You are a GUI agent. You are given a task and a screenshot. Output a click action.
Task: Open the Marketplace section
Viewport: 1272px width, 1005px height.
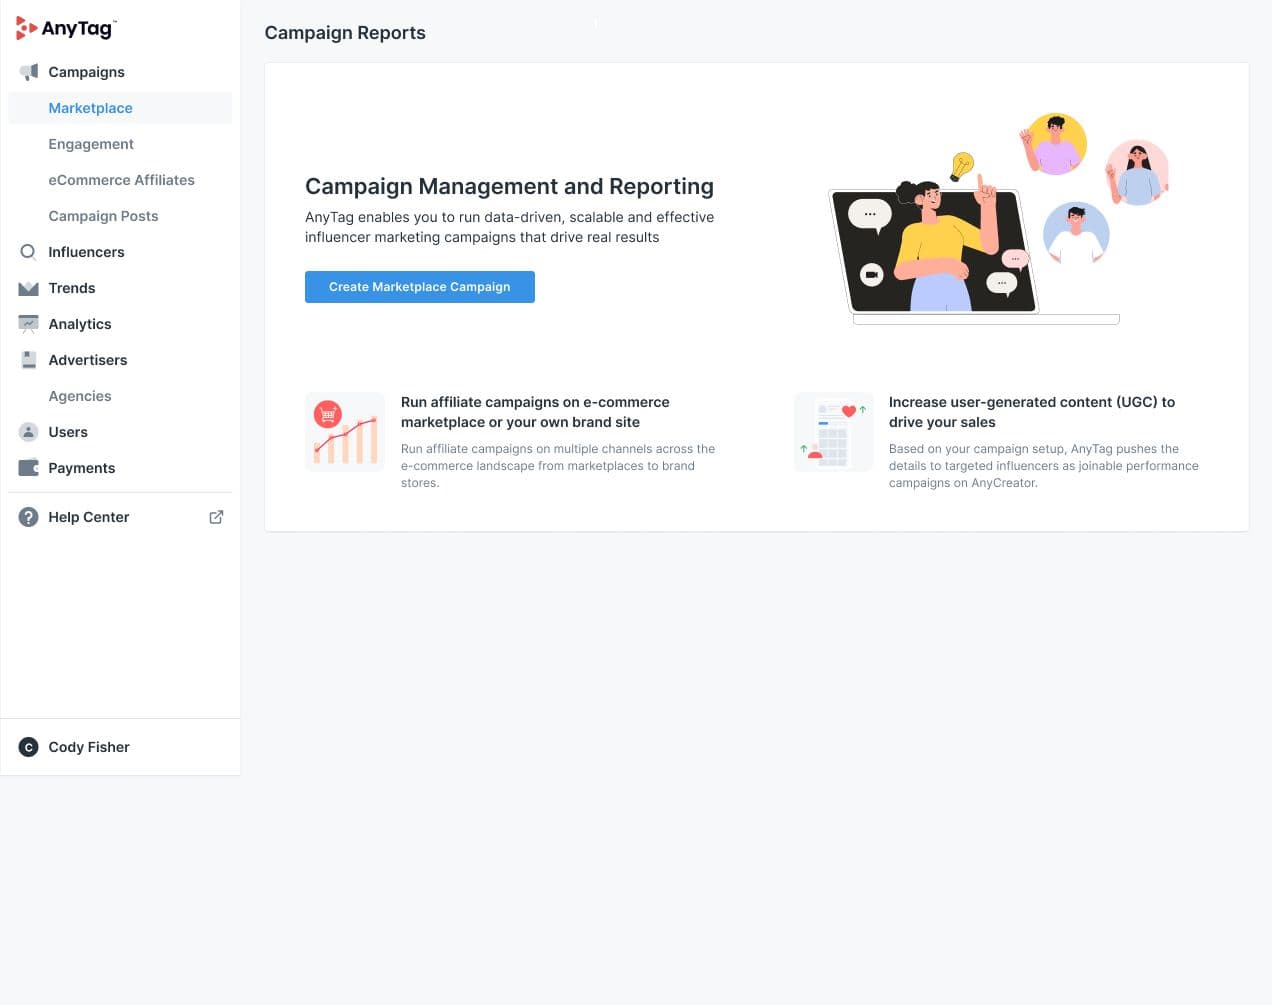point(90,107)
